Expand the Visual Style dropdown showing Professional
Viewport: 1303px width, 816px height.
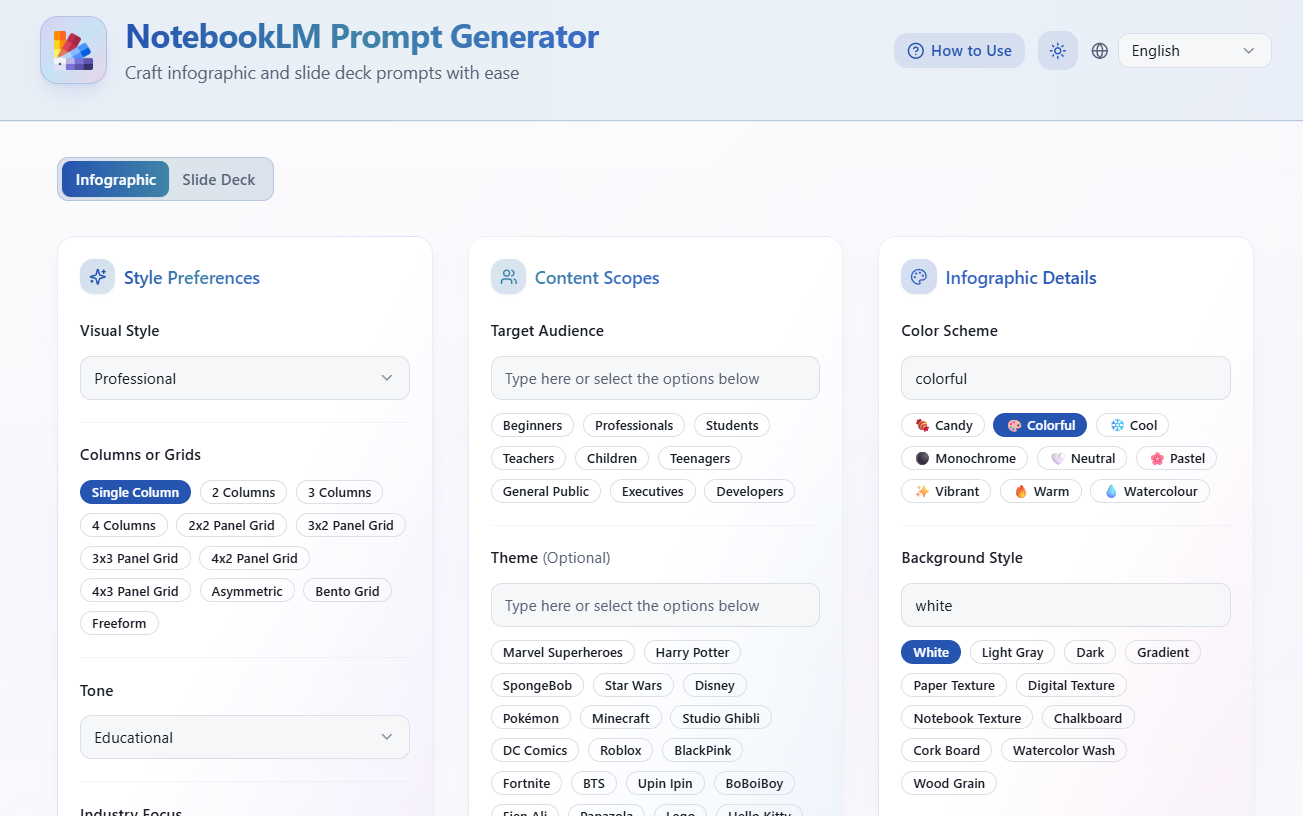pos(245,378)
